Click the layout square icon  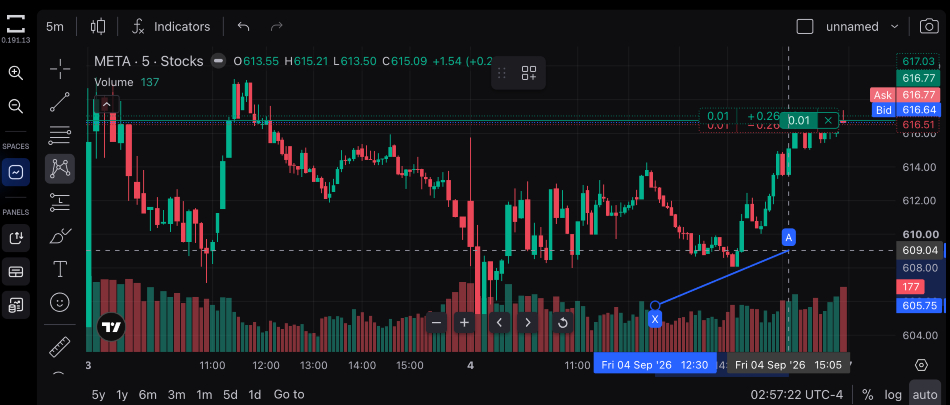pos(805,27)
